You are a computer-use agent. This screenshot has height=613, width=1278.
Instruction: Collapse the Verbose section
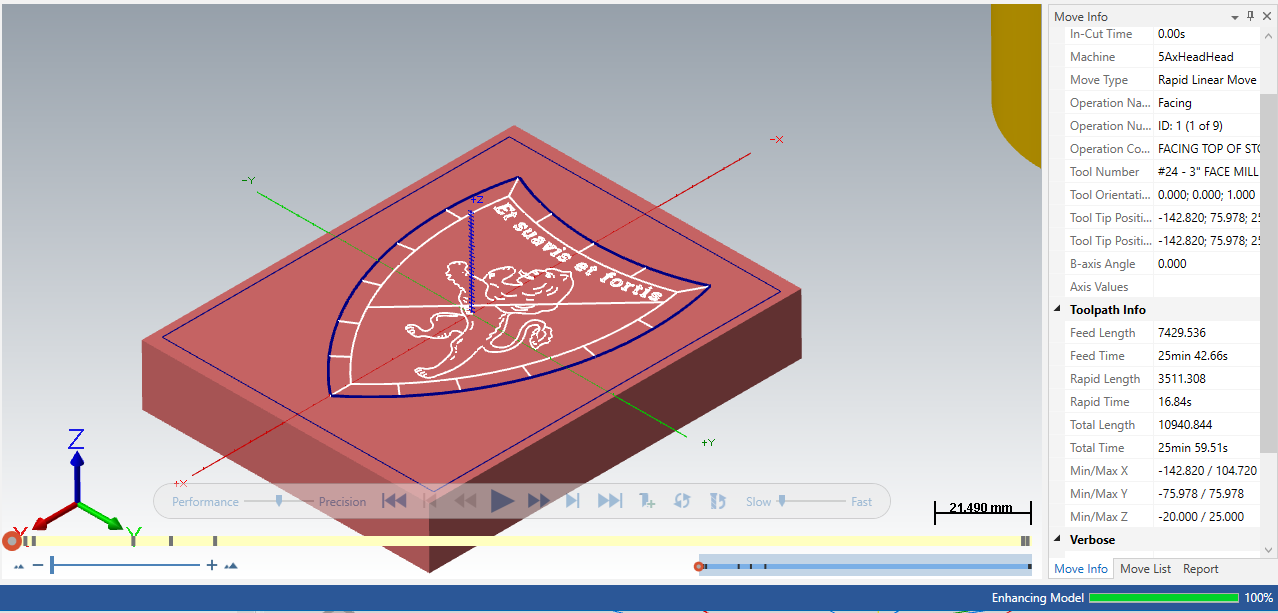[x=1059, y=540]
